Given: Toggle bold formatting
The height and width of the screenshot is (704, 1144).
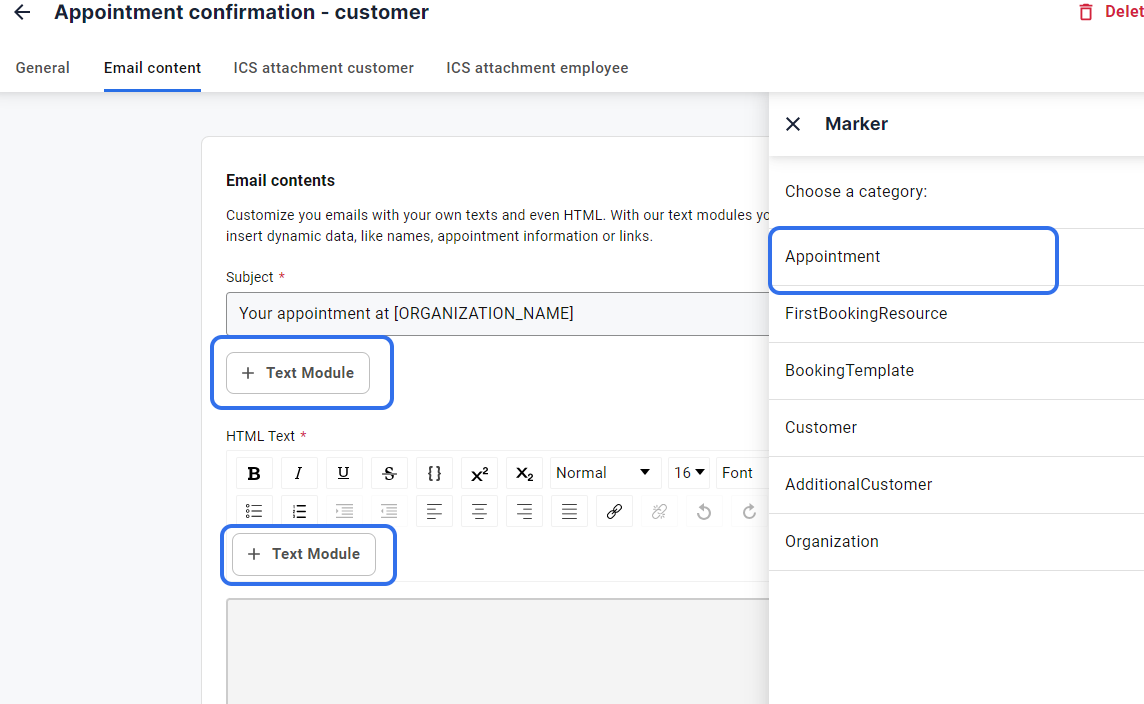Looking at the screenshot, I should pos(254,473).
